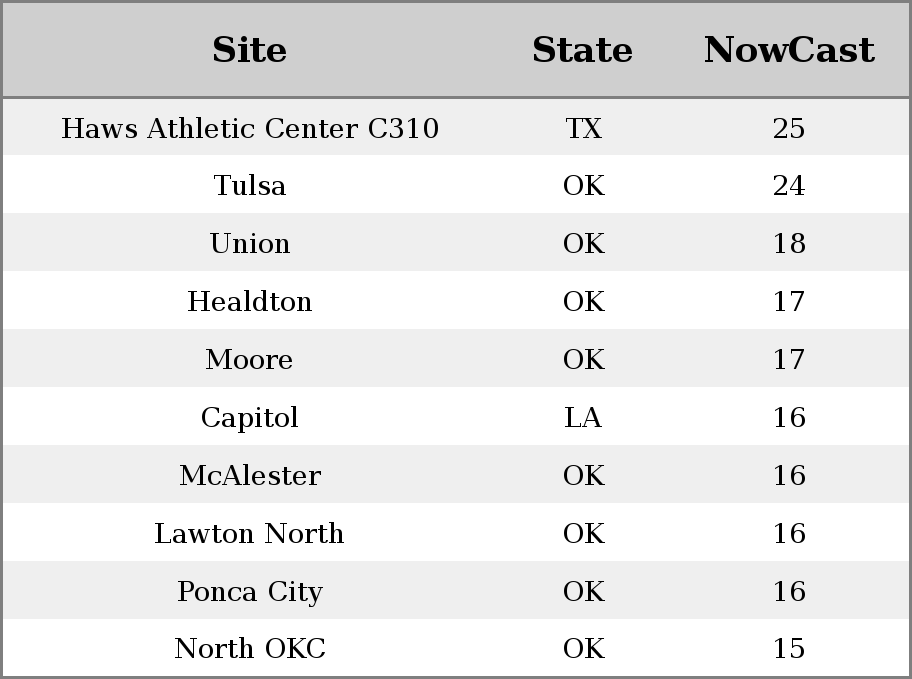Sort by the State column header

[x=583, y=50]
